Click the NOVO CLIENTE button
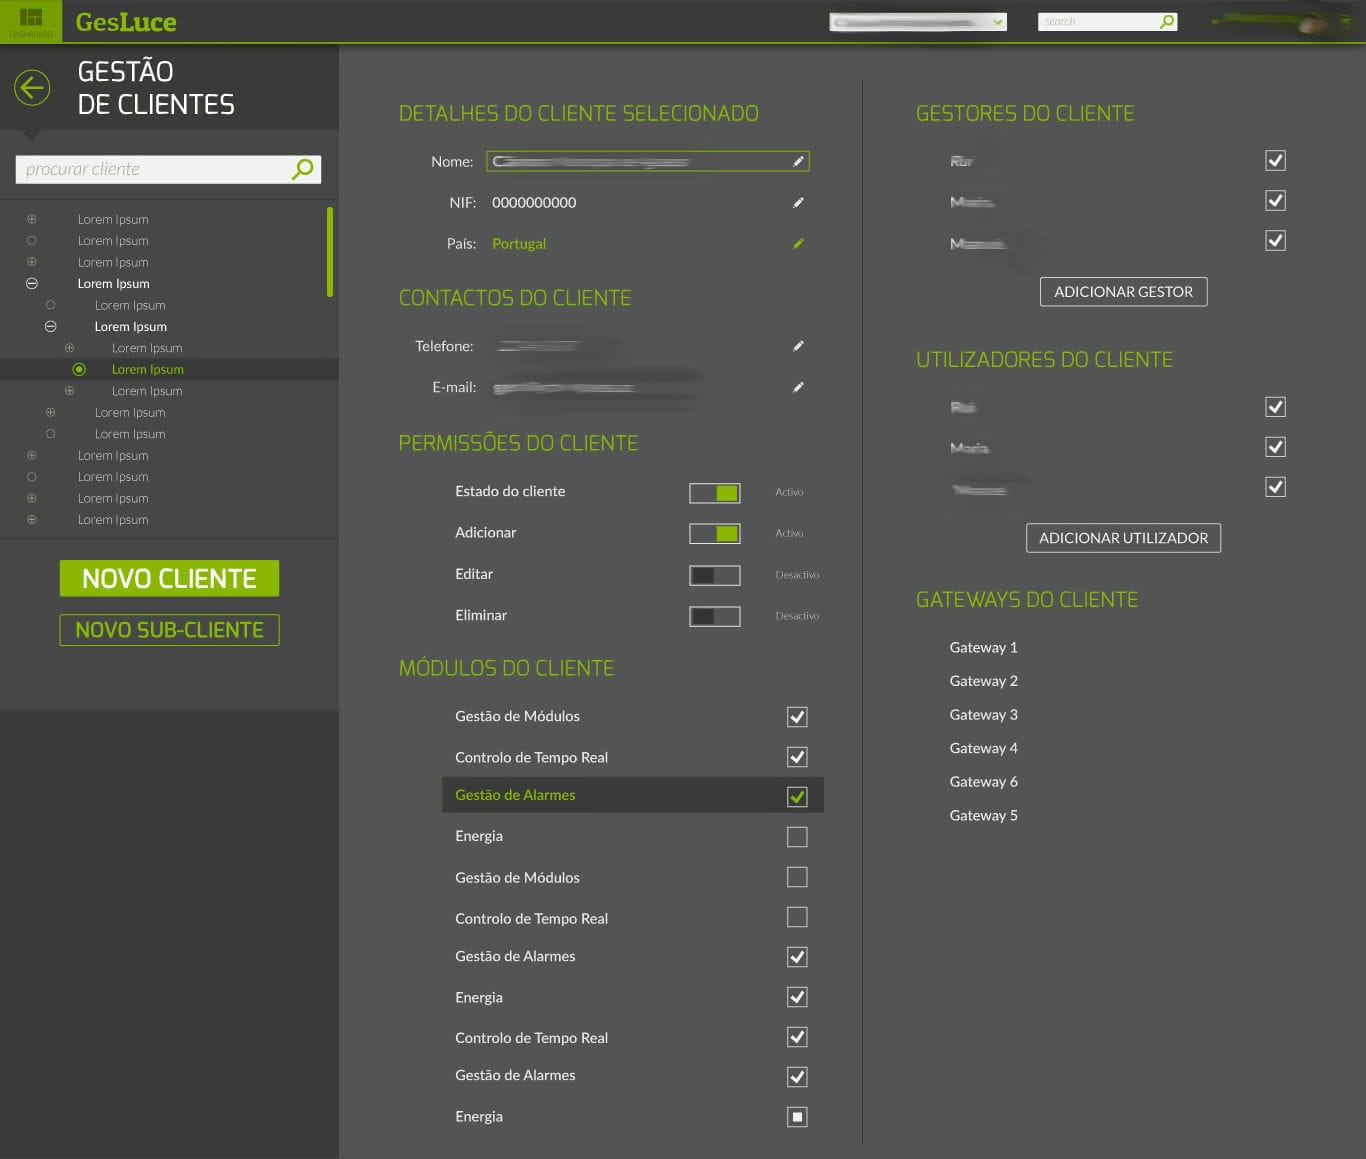Image resolution: width=1366 pixels, height=1159 pixels. (169, 578)
